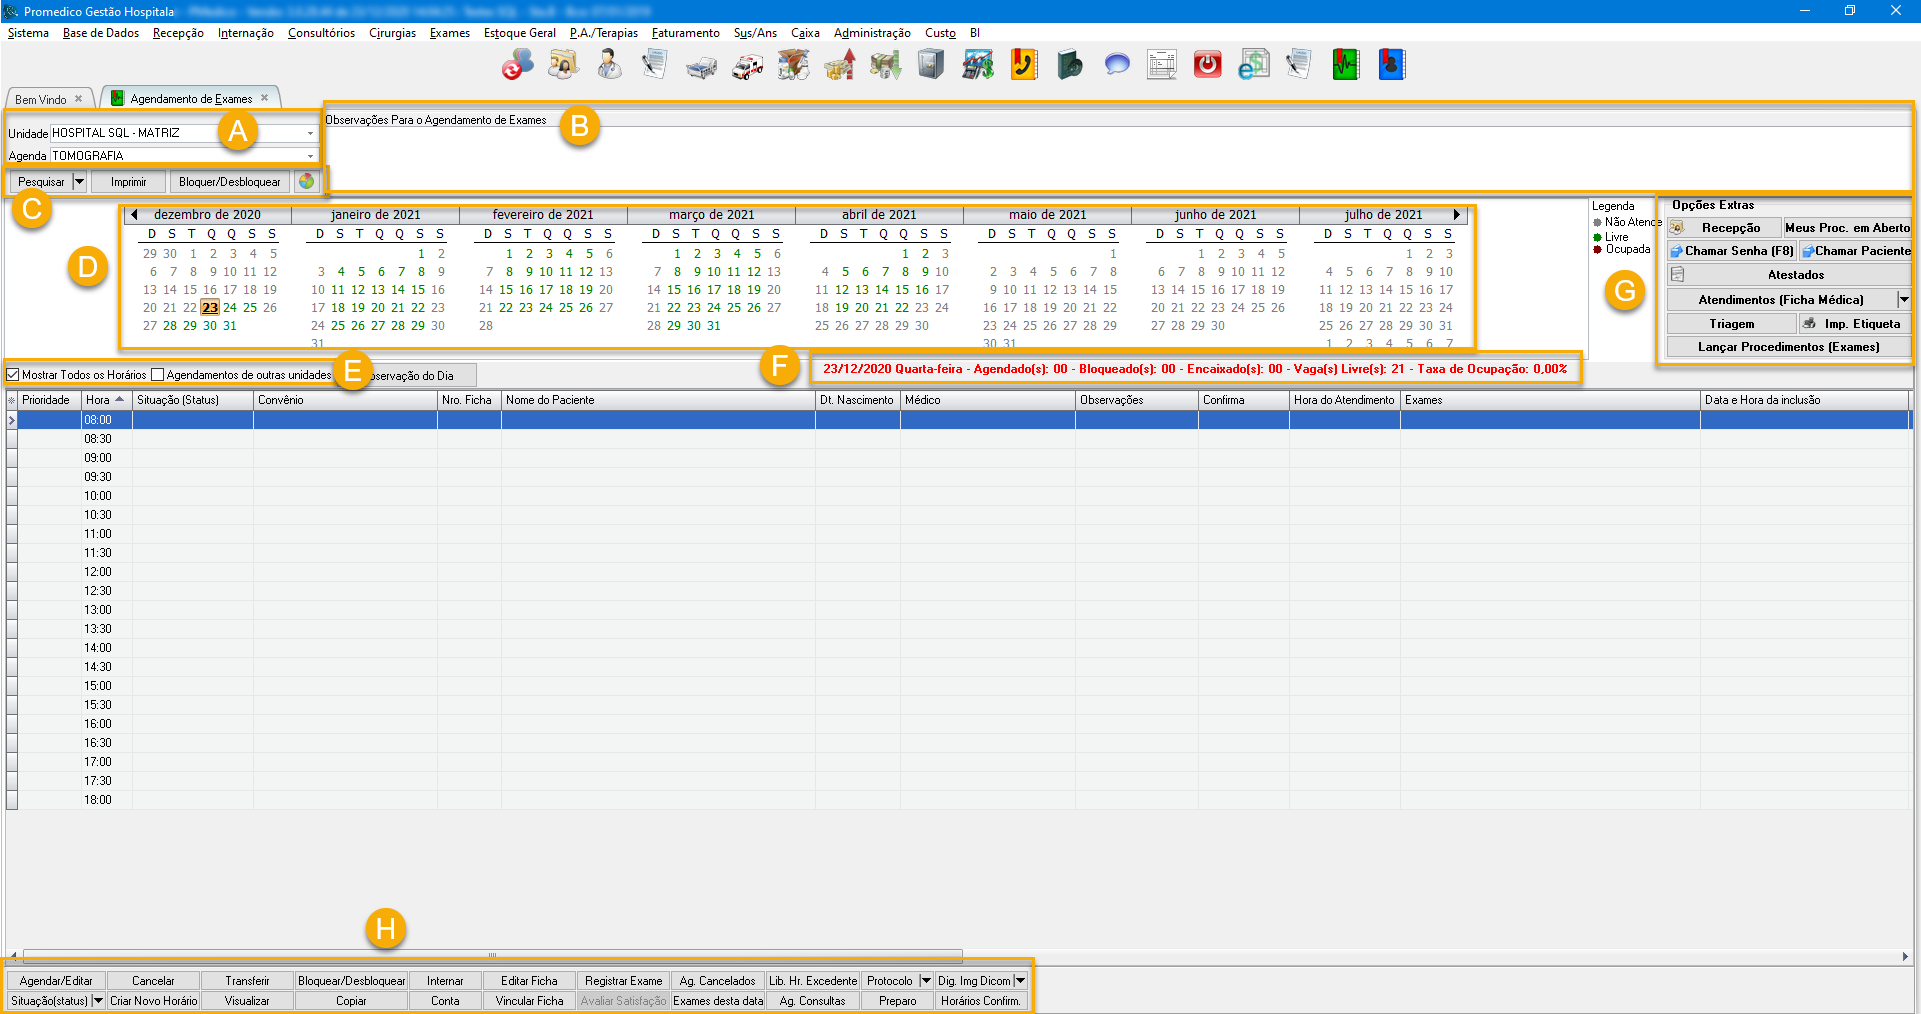
Task: Open the ambulance module icon
Action: [747, 66]
